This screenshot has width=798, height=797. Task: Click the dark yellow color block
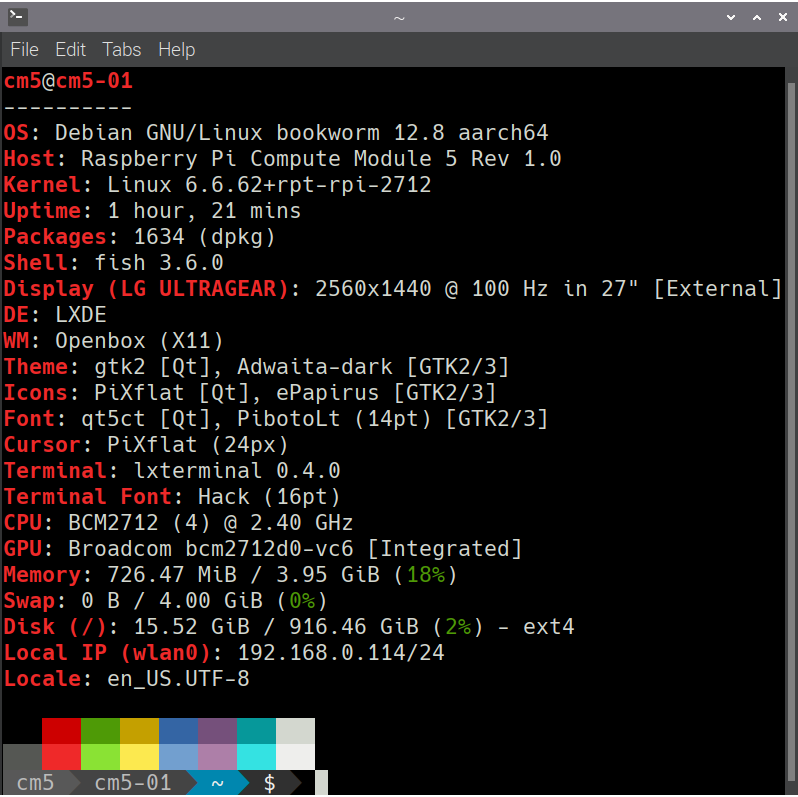[x=139, y=731]
